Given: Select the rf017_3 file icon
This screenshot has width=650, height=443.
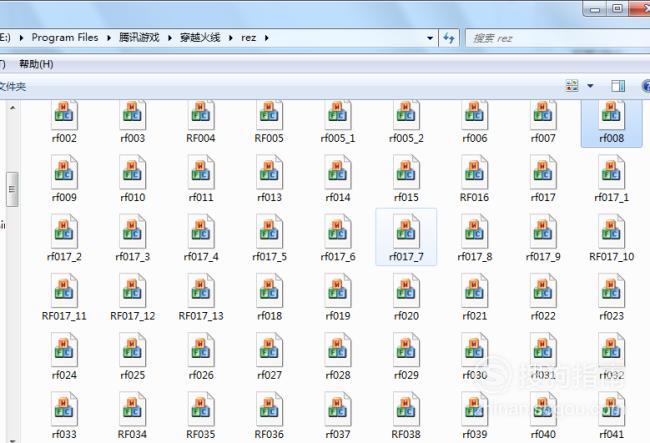Looking at the screenshot, I should (133, 231).
